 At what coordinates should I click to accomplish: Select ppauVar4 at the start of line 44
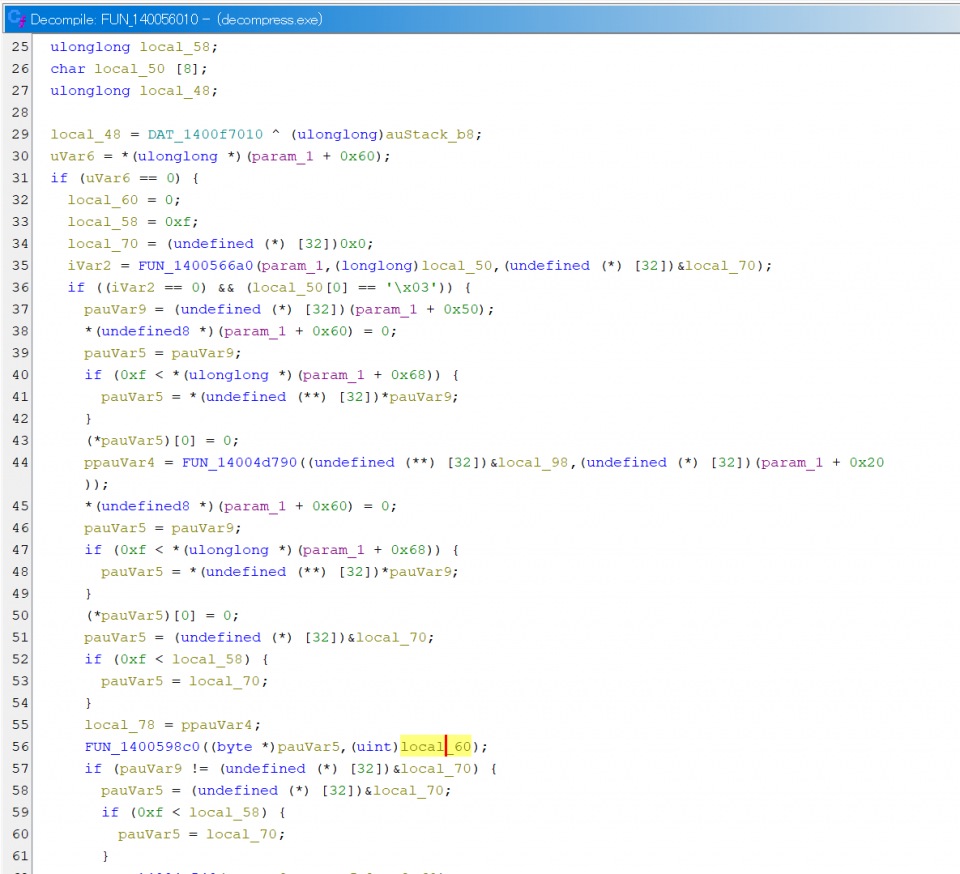pos(119,463)
